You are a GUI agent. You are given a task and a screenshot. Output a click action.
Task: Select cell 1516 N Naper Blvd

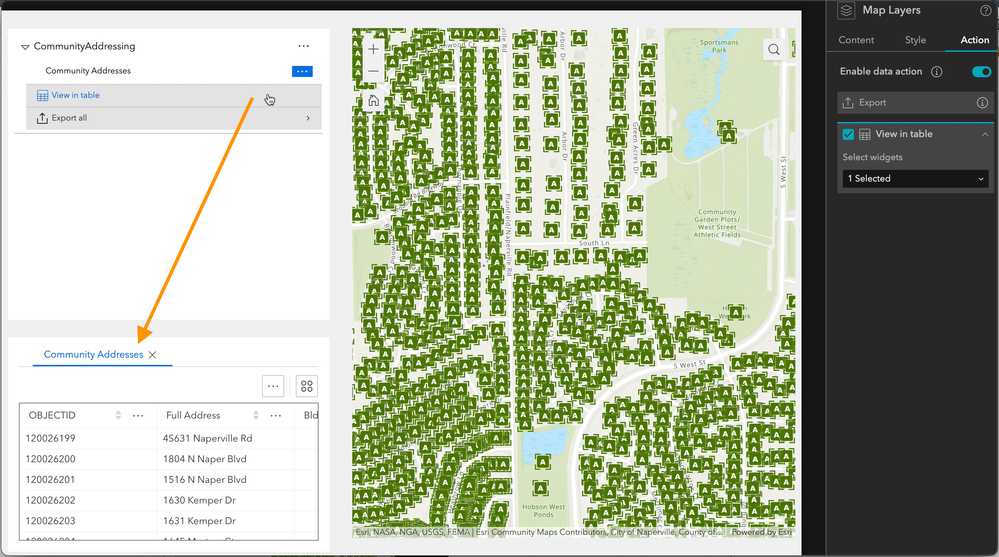pyautogui.click(x=205, y=480)
